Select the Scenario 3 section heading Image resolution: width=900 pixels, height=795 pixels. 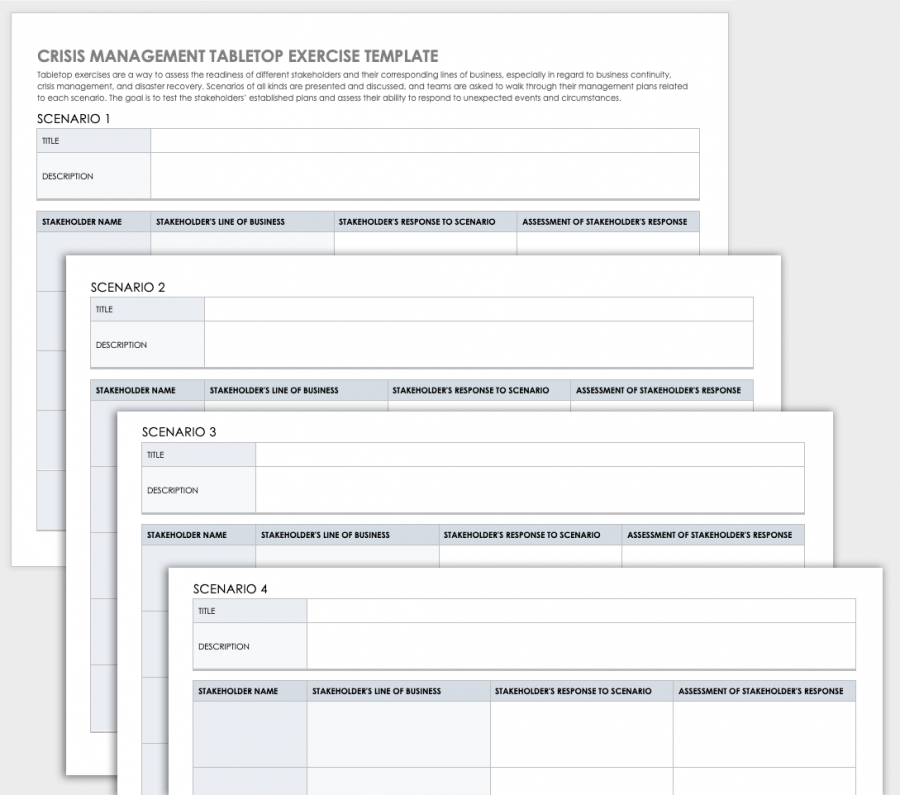179,432
